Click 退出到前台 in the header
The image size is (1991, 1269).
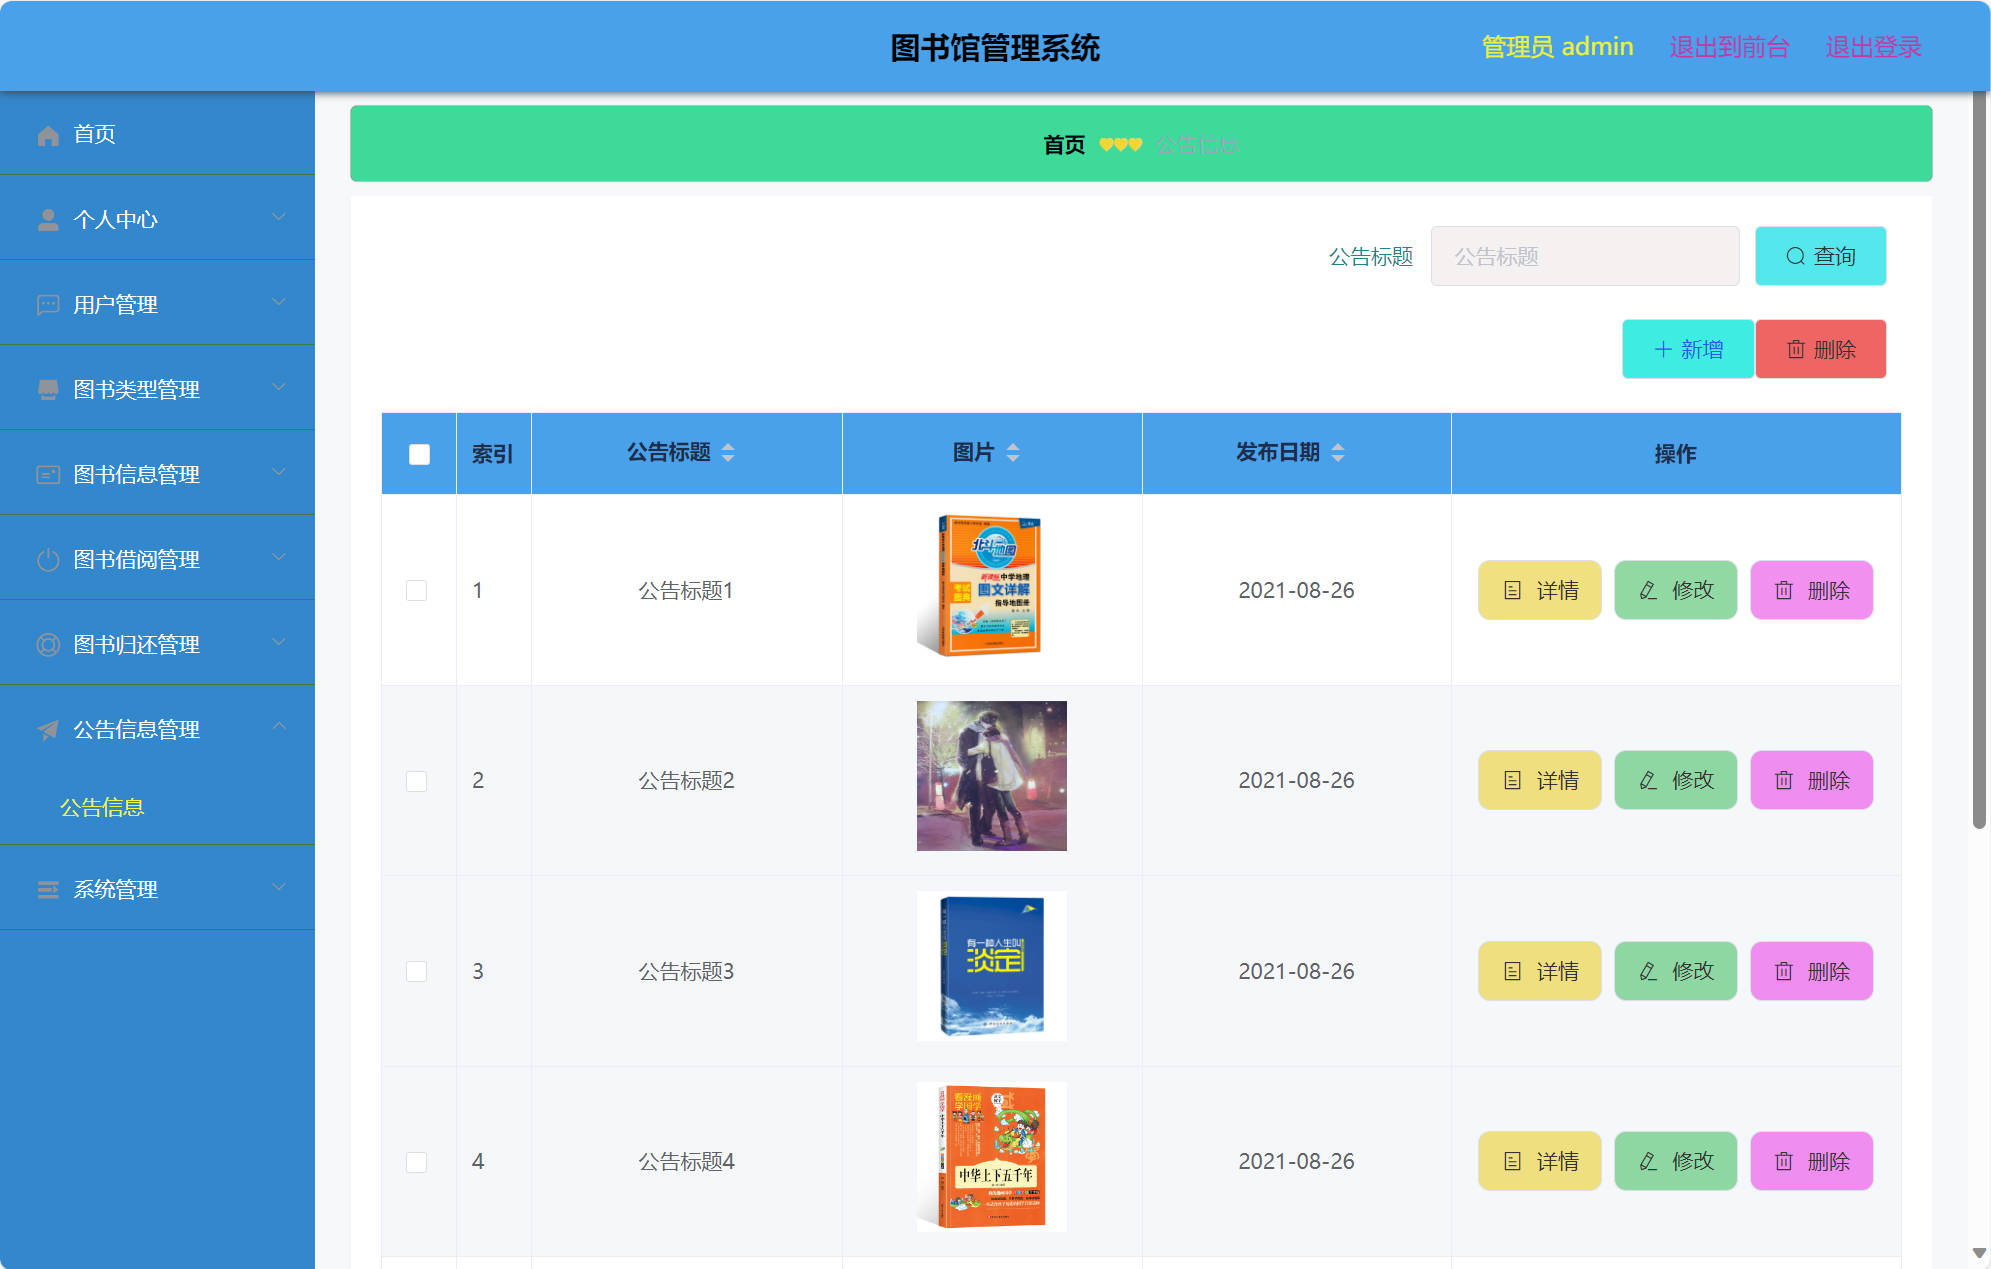[1729, 46]
